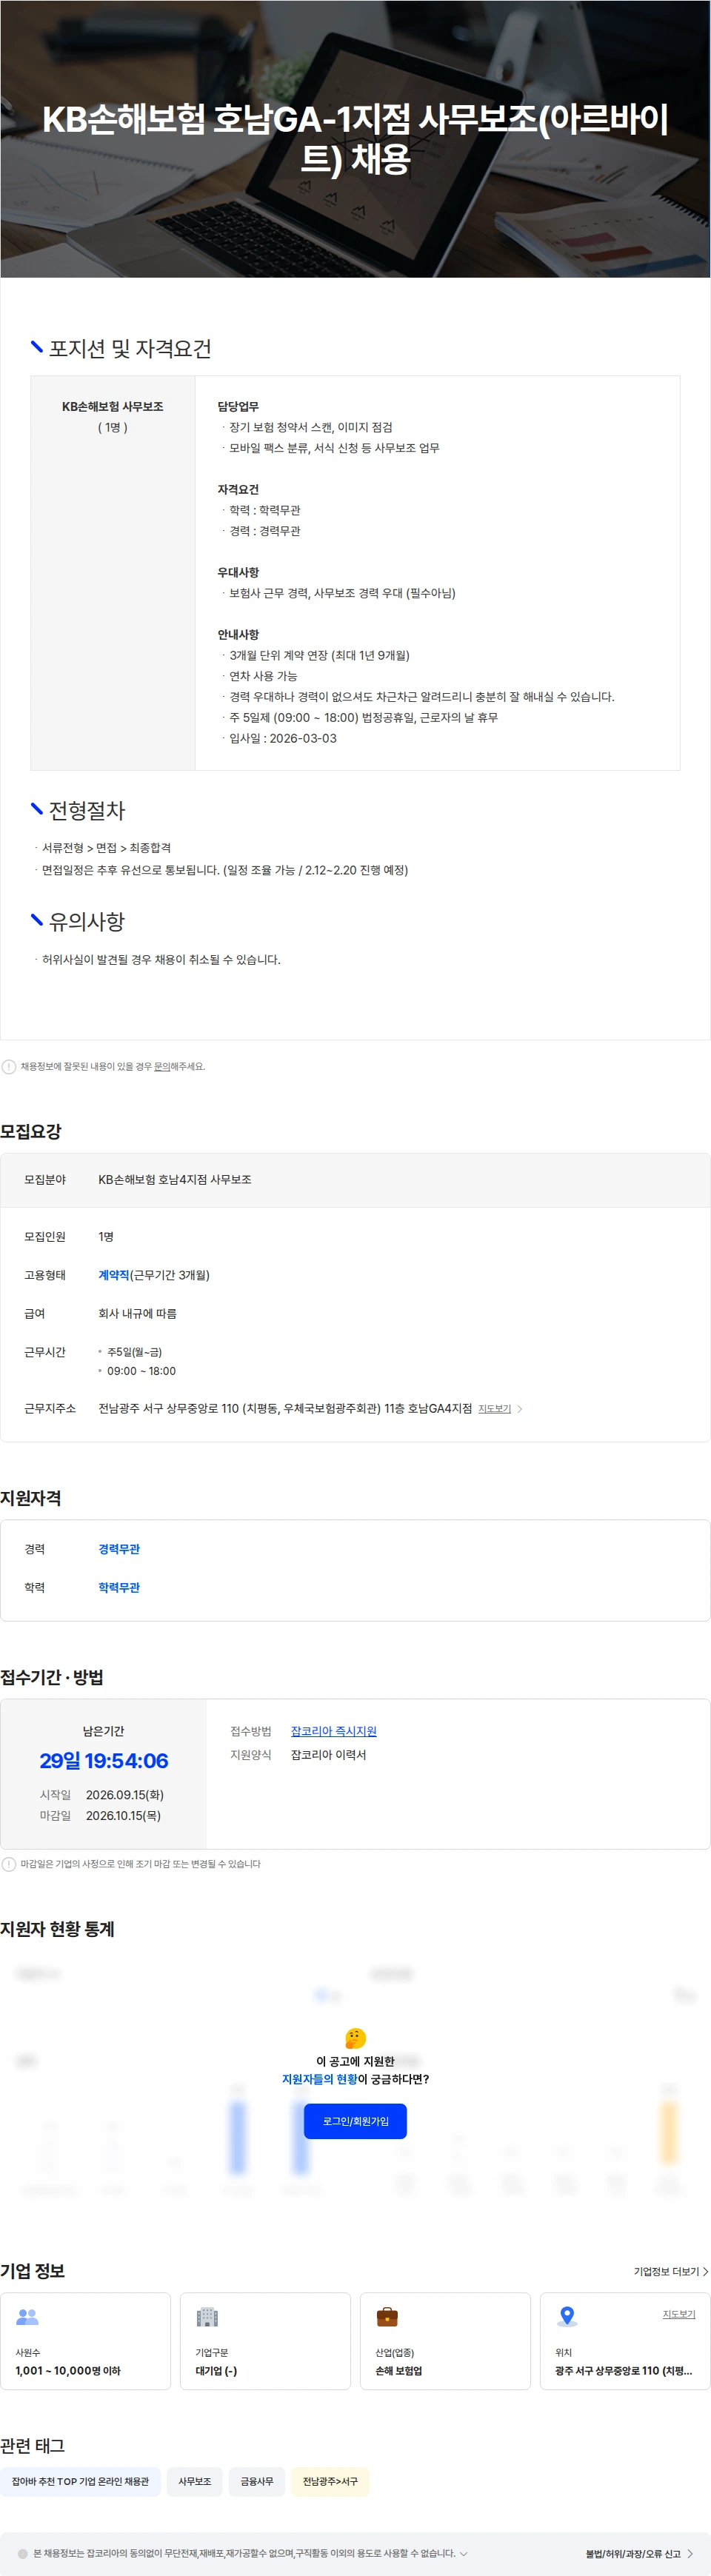Click the 잡코리아 이력서 application form text
The height and width of the screenshot is (2576, 711).
[328, 1755]
